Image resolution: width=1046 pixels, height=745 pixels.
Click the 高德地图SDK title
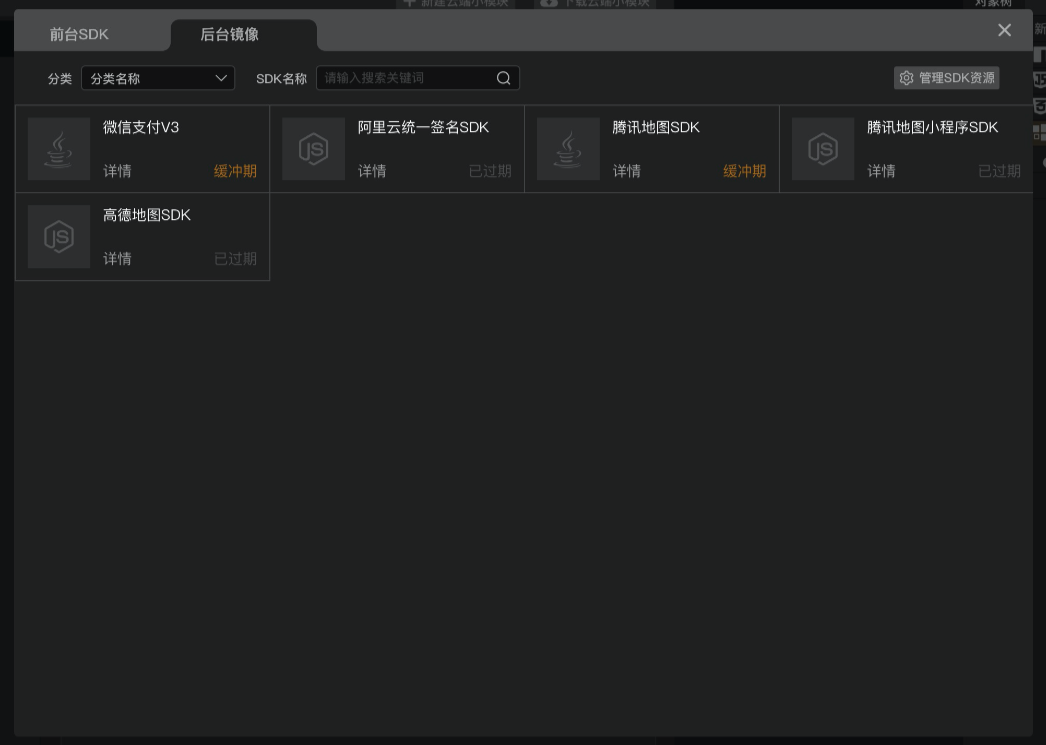click(x=147, y=215)
